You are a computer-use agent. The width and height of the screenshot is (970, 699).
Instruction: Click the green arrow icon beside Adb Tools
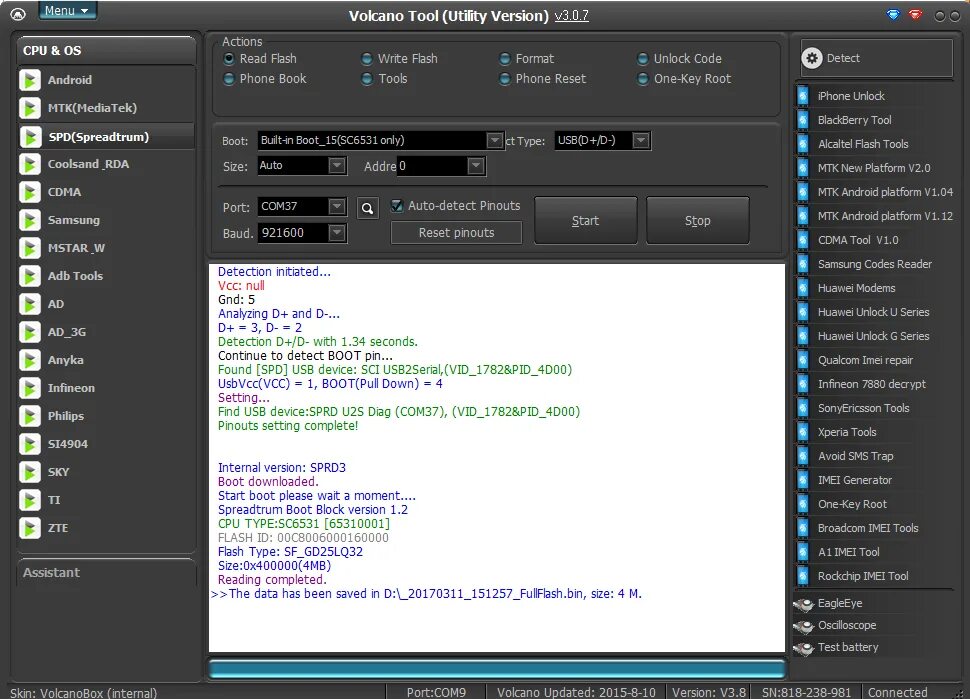(30, 277)
